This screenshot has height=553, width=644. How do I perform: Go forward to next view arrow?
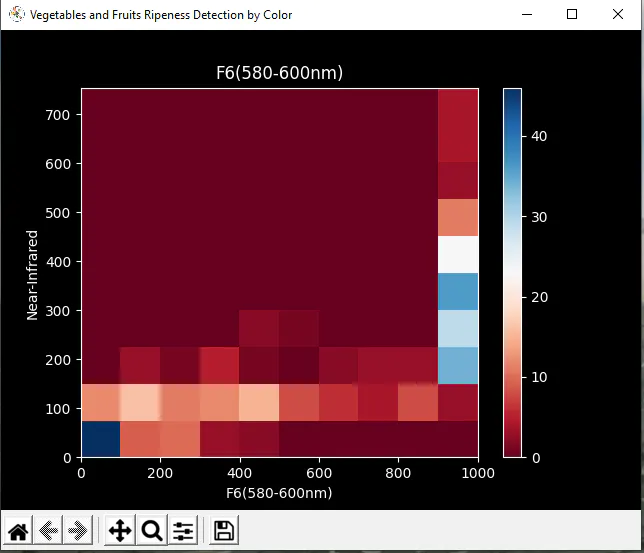[x=78, y=530]
